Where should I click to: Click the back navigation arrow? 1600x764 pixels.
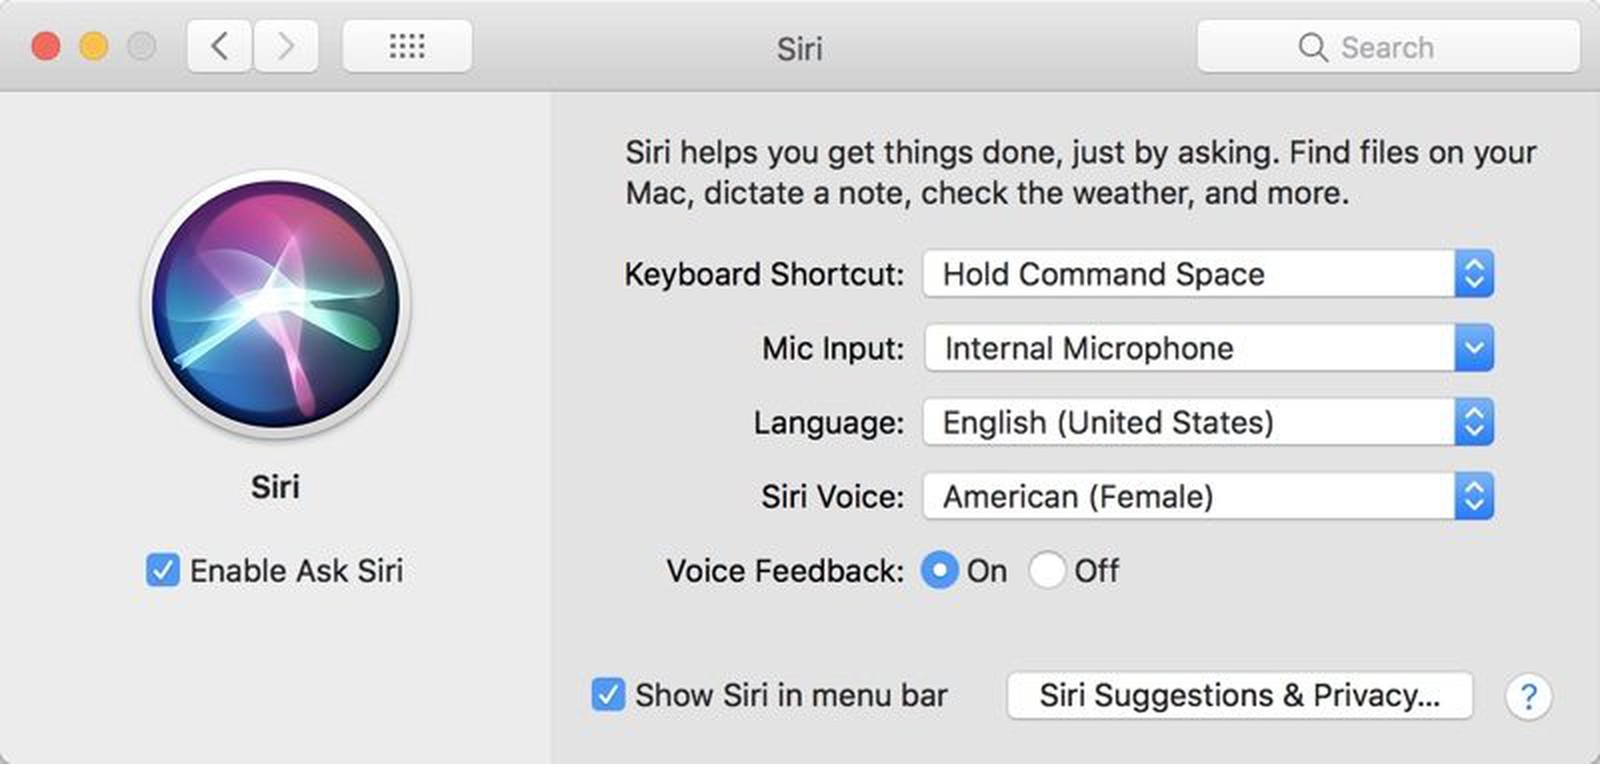click(219, 45)
